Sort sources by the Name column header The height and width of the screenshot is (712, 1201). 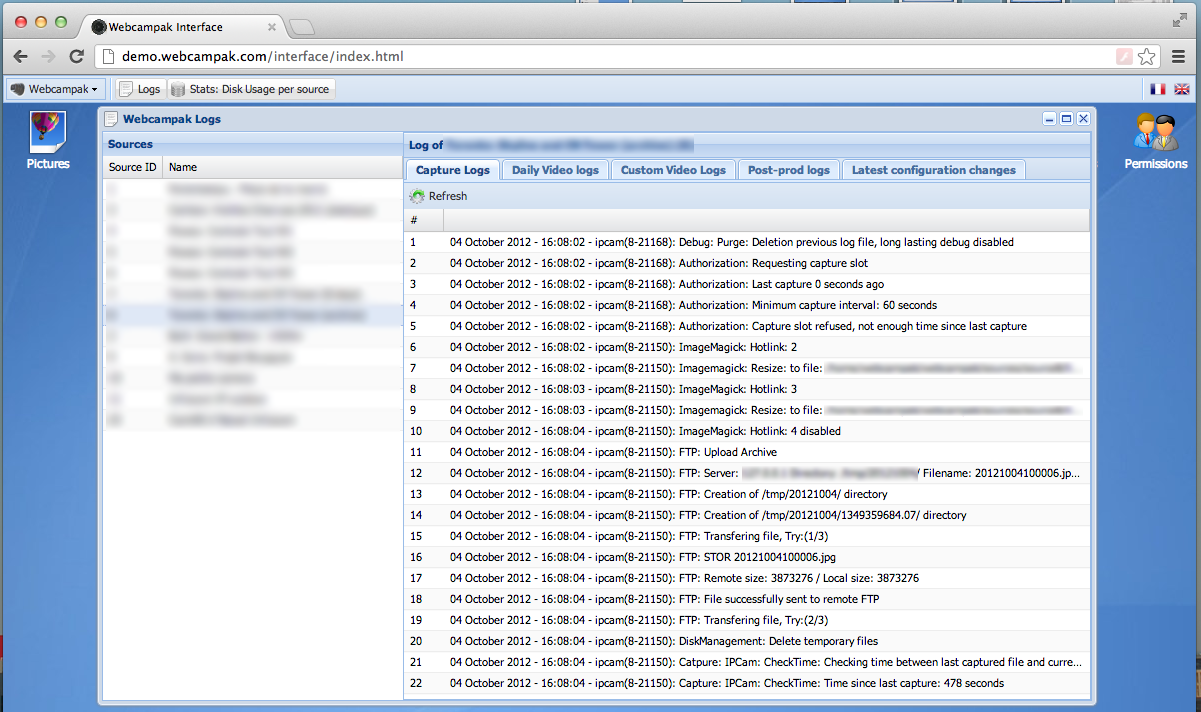[x=283, y=168]
